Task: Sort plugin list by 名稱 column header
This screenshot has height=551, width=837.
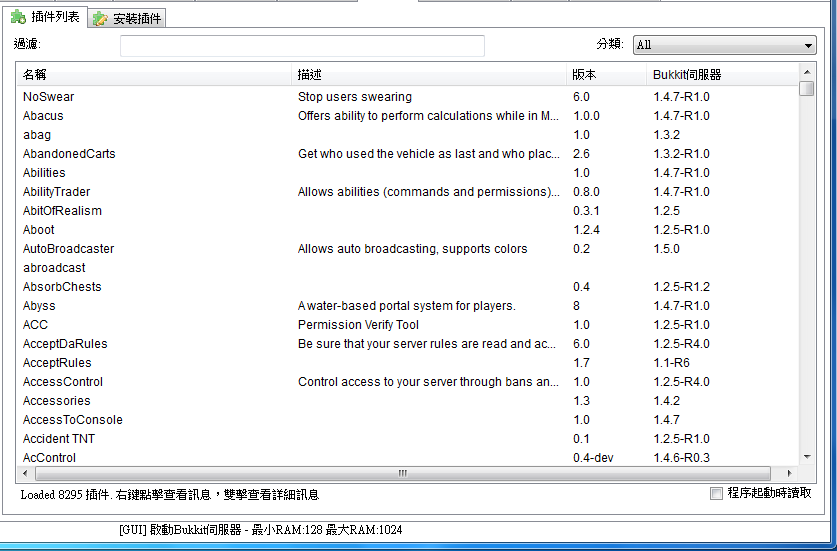Action: tap(154, 75)
